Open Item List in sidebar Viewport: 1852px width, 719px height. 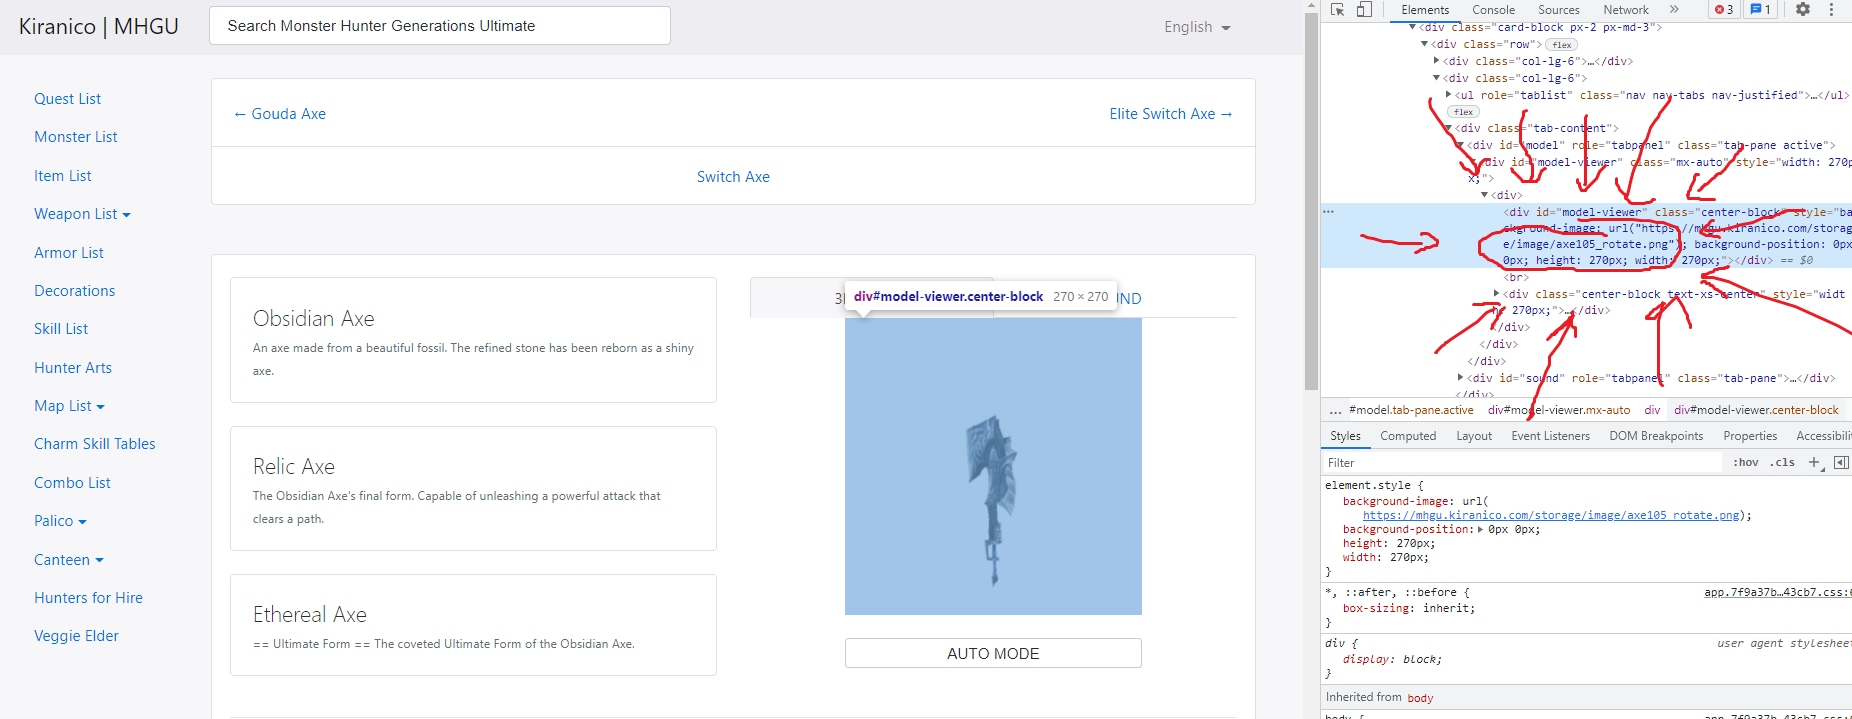point(63,176)
